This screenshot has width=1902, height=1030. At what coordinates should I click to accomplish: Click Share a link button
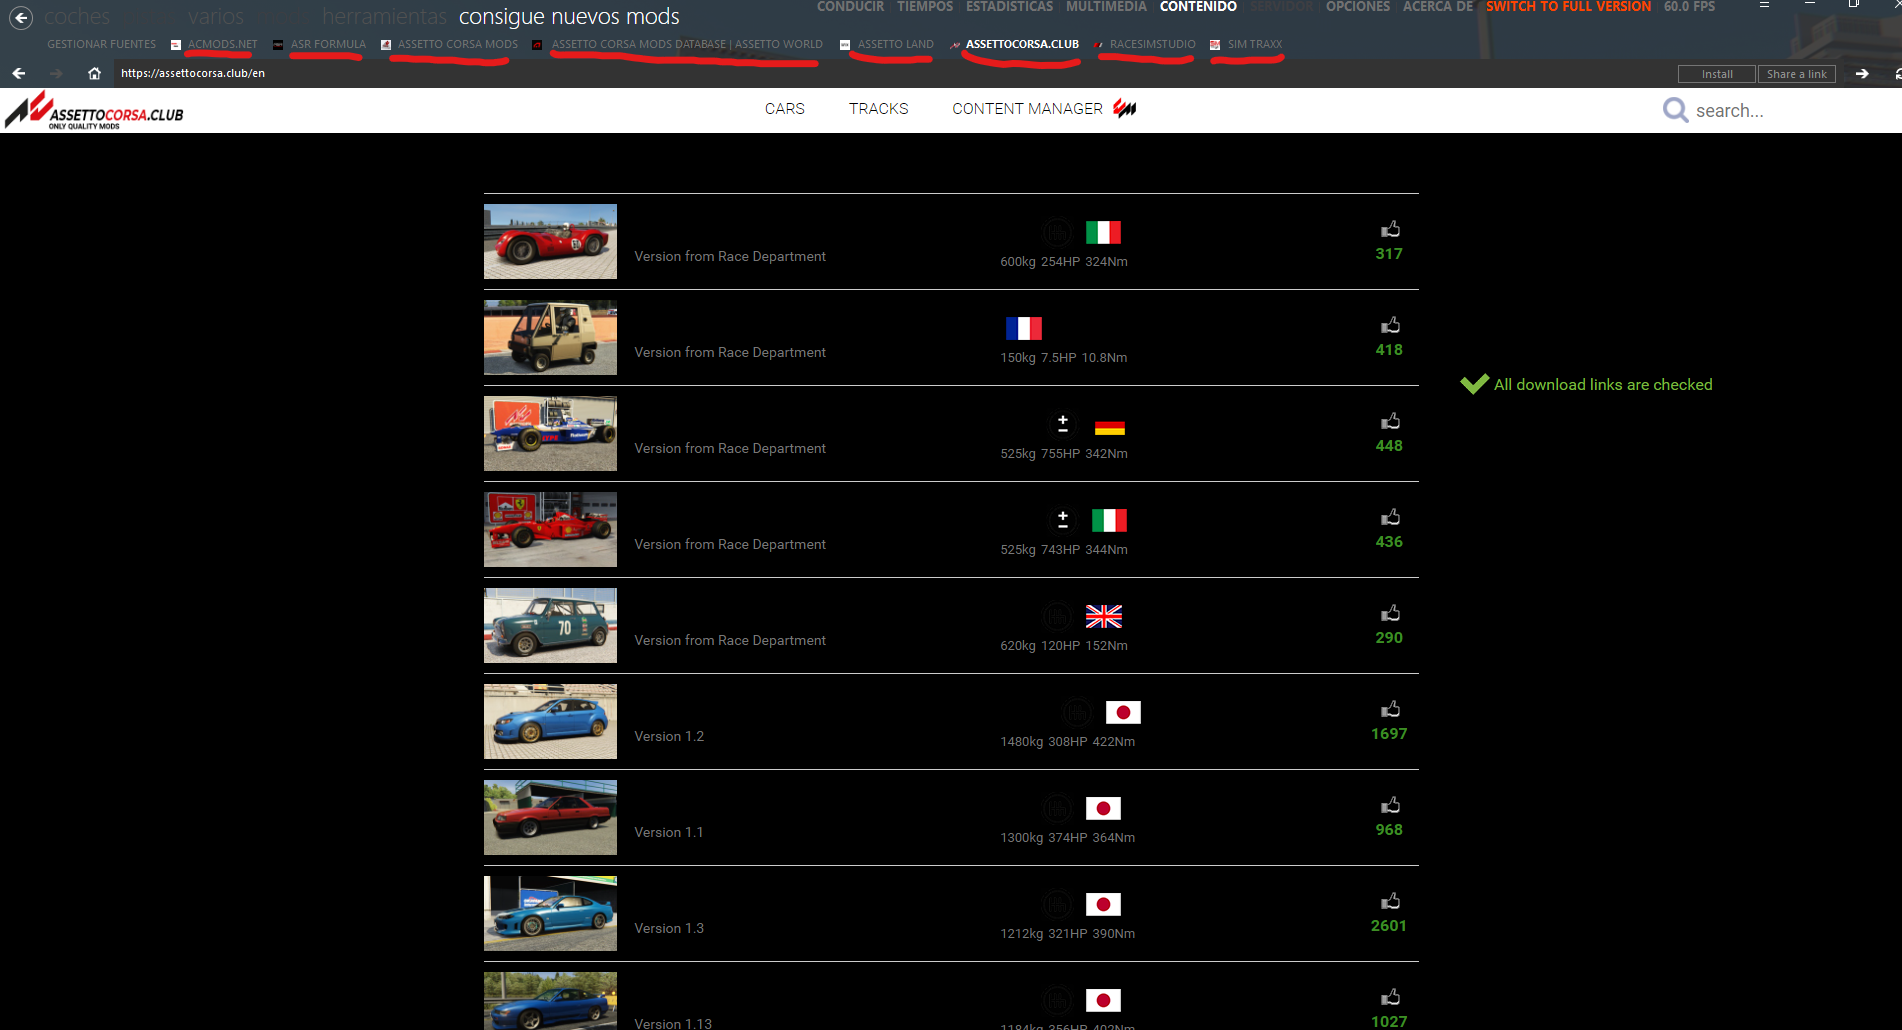click(x=1796, y=74)
